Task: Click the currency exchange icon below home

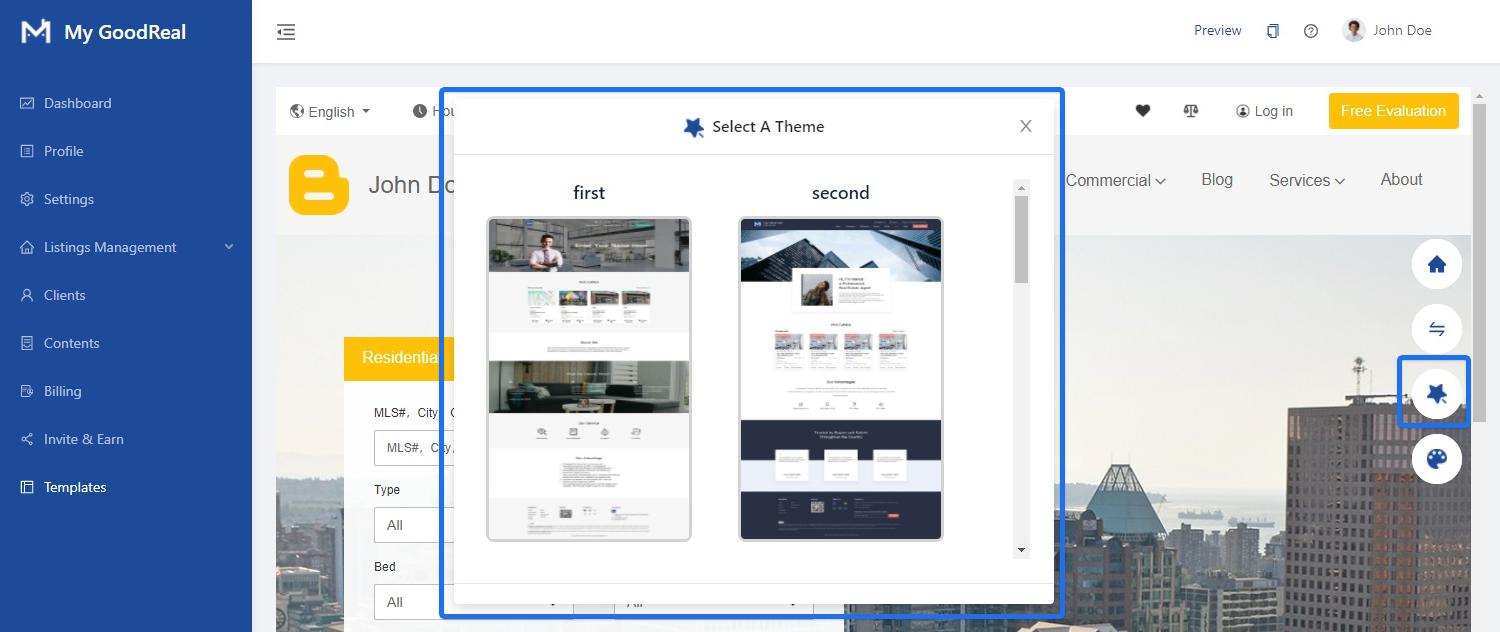Action: 1436,328
